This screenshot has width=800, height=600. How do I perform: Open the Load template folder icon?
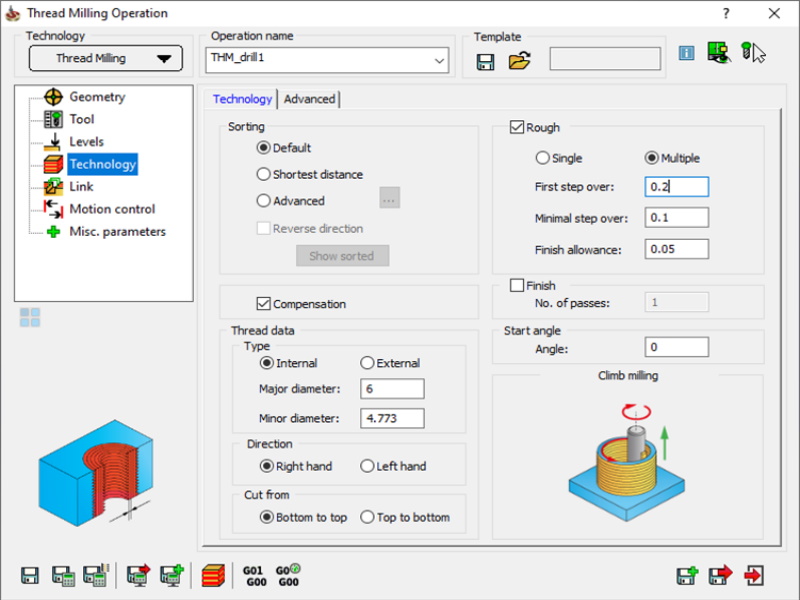pyautogui.click(x=518, y=61)
